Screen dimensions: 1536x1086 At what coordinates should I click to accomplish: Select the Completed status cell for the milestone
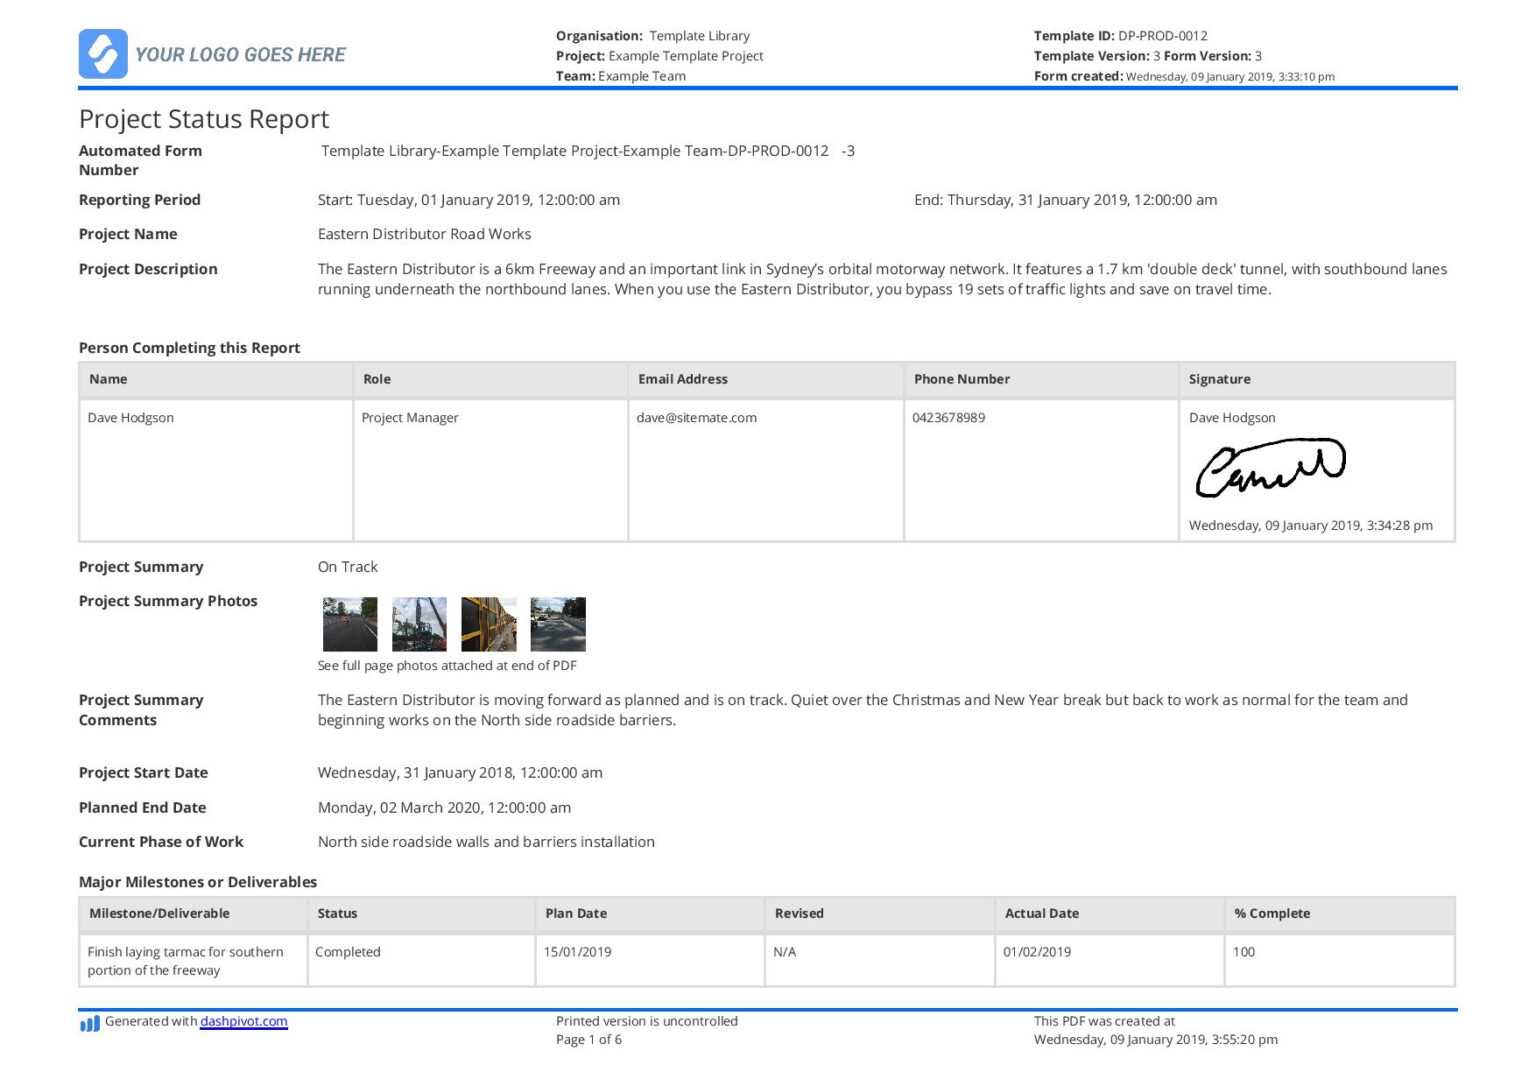[348, 951]
